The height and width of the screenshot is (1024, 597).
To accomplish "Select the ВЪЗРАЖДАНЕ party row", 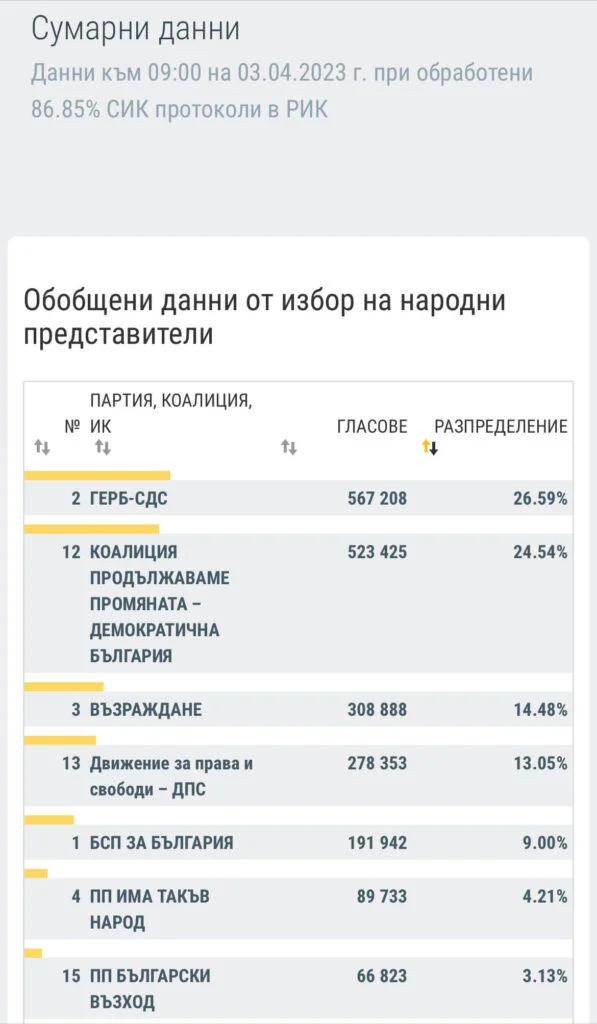I will click(x=298, y=709).
